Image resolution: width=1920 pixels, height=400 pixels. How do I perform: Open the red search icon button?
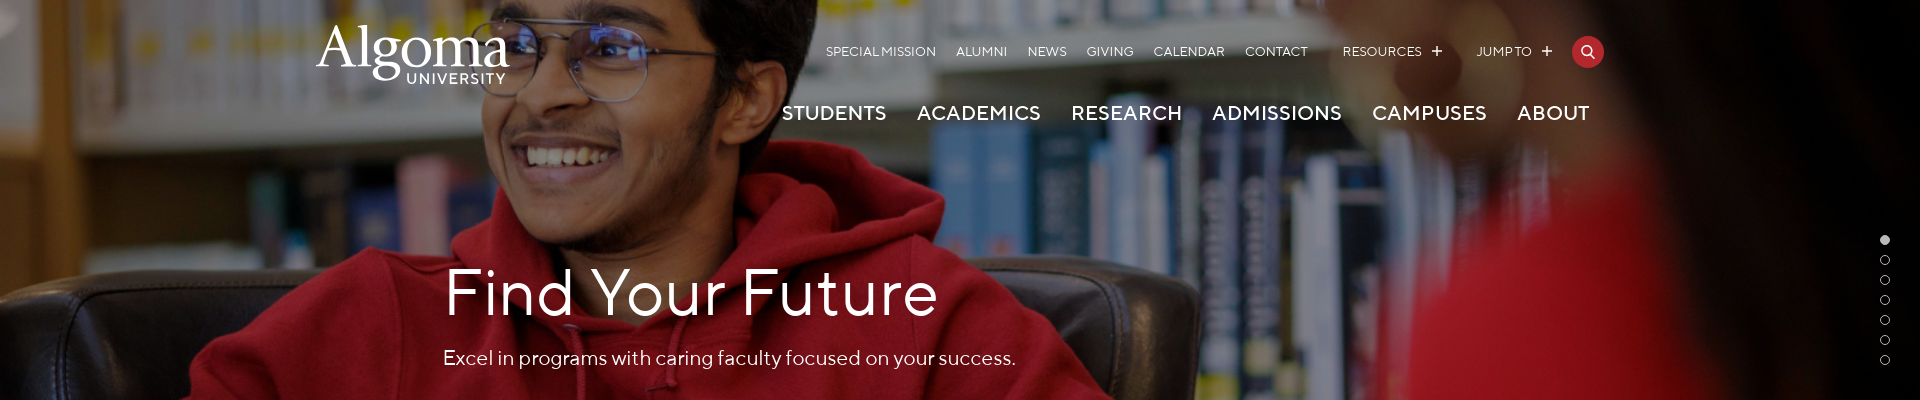(1587, 52)
